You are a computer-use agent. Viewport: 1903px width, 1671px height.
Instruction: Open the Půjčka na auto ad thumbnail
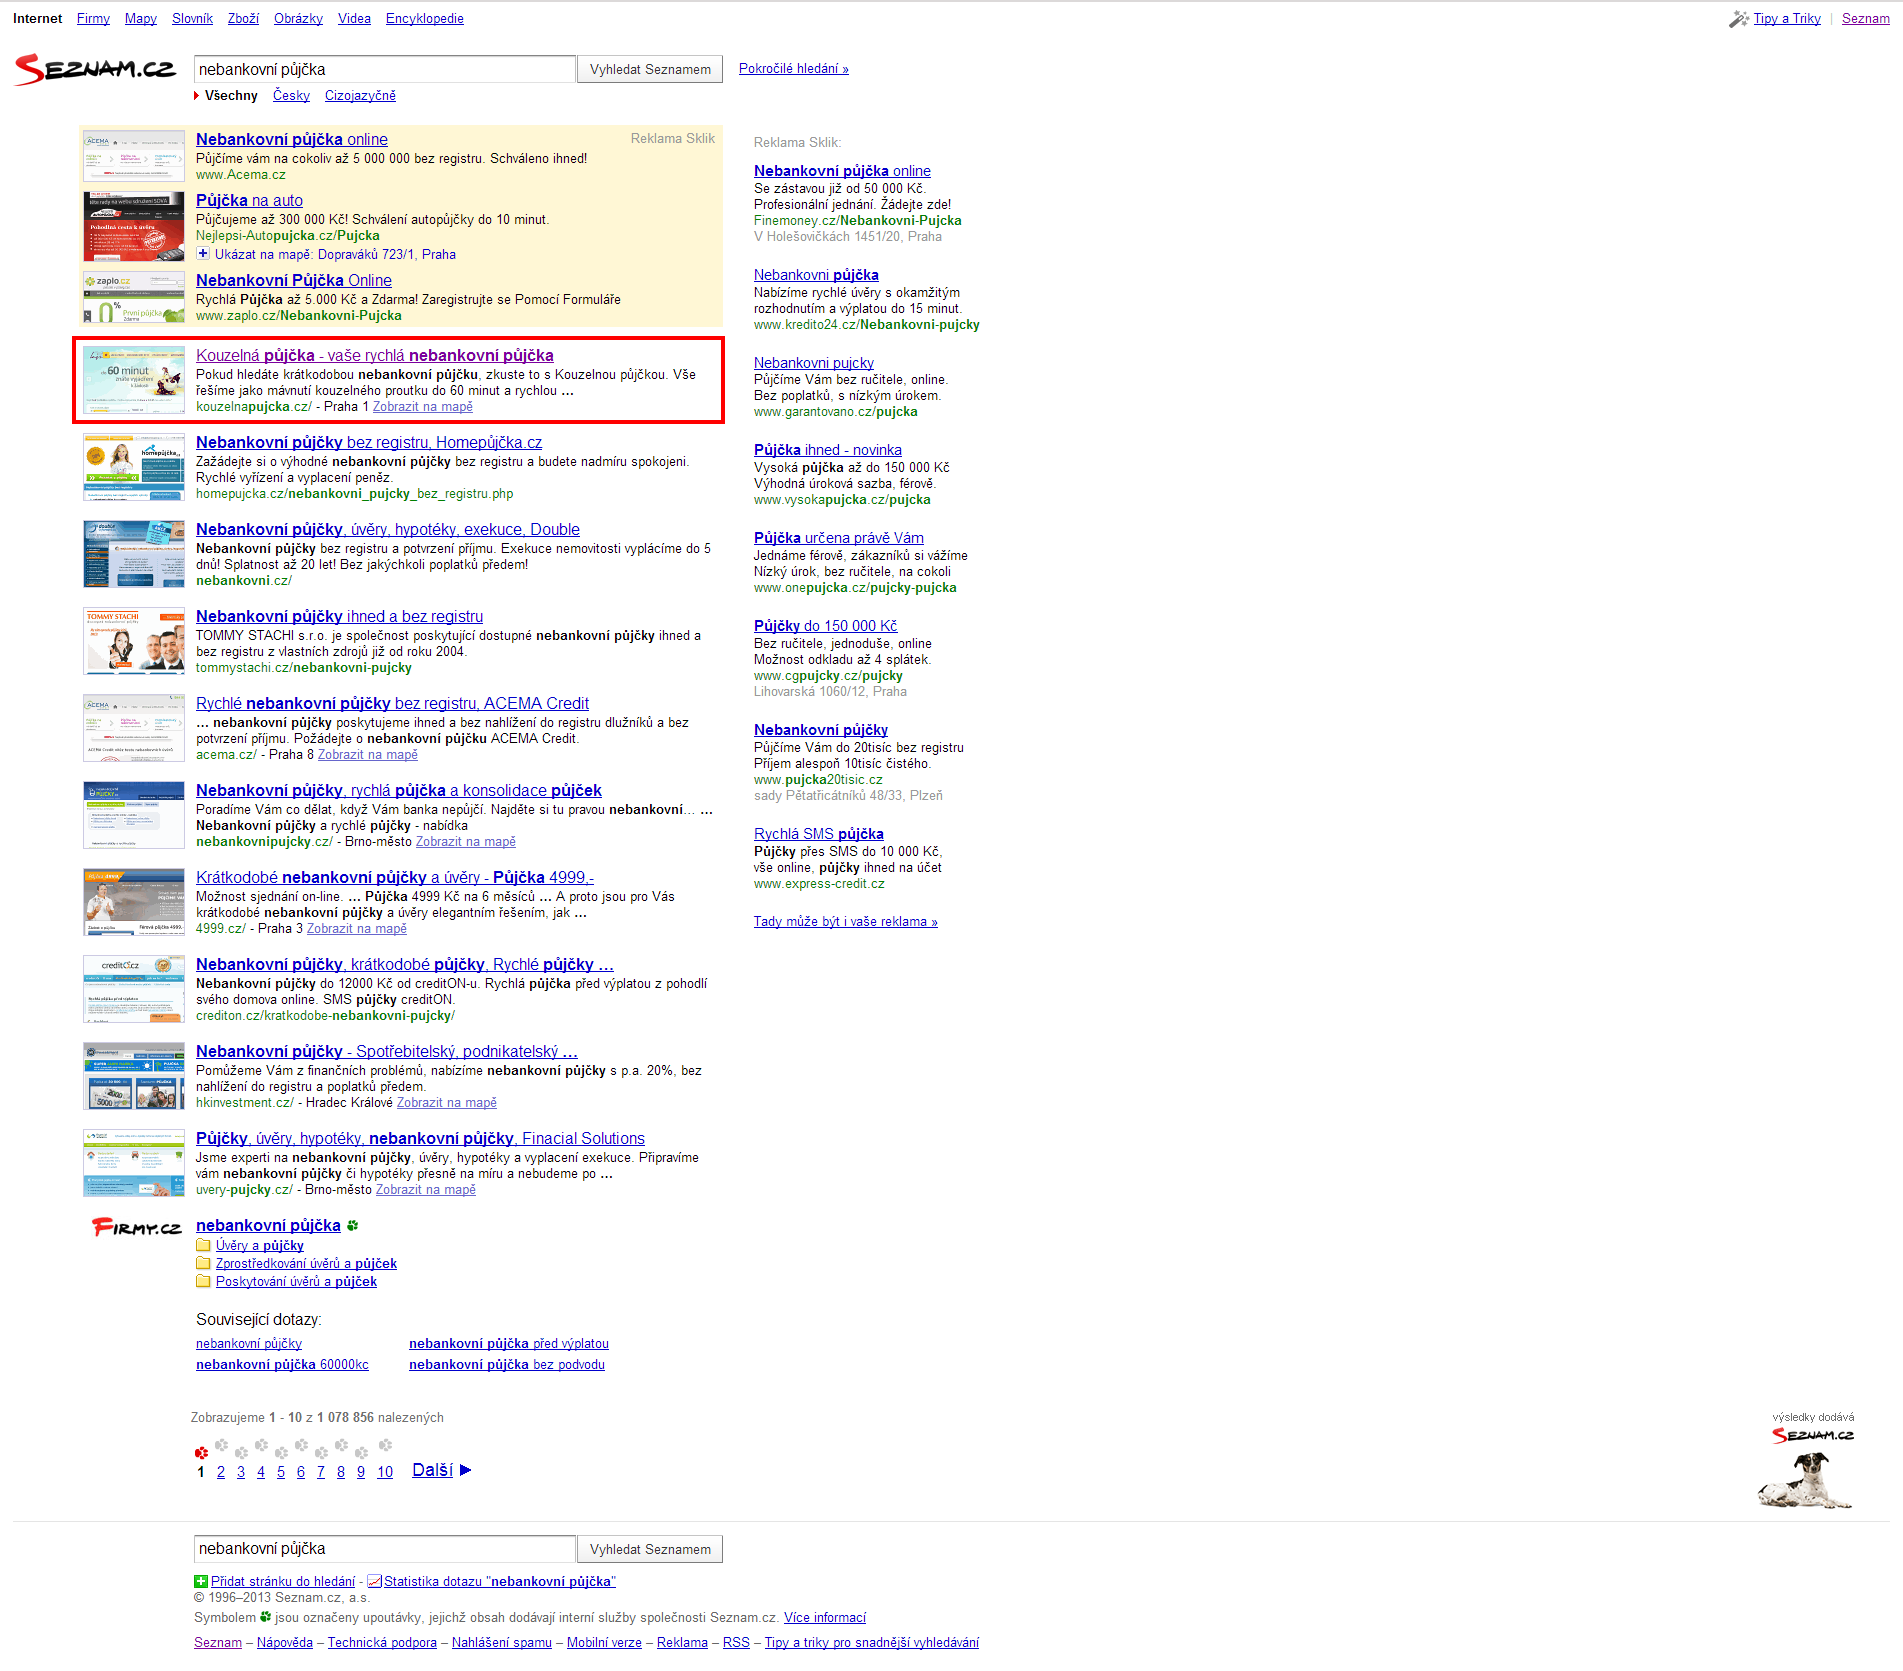tap(134, 226)
